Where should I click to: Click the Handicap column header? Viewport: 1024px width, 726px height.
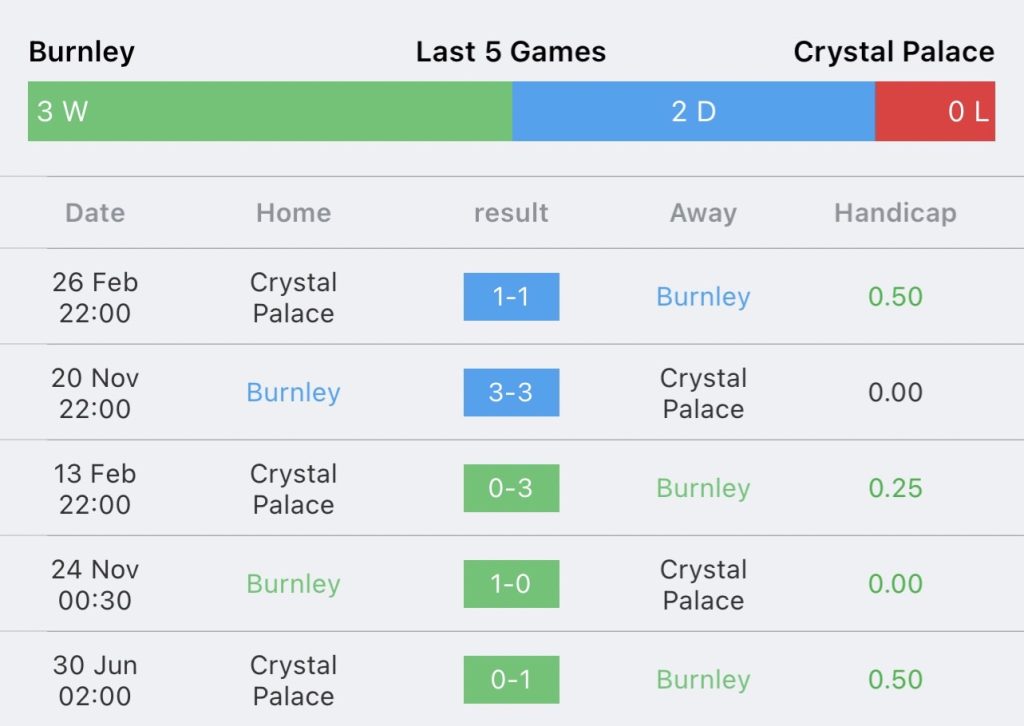click(x=895, y=213)
